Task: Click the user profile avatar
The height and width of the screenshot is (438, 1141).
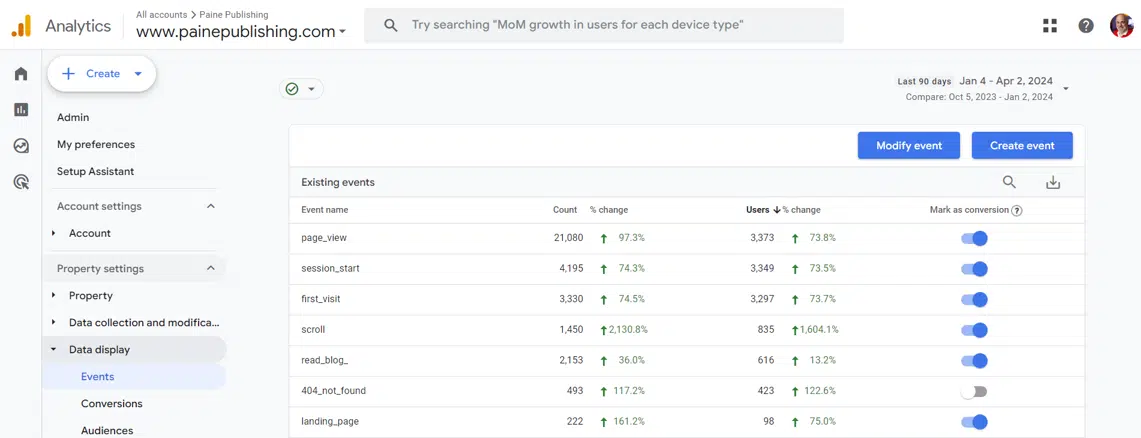Action: (x=1121, y=26)
